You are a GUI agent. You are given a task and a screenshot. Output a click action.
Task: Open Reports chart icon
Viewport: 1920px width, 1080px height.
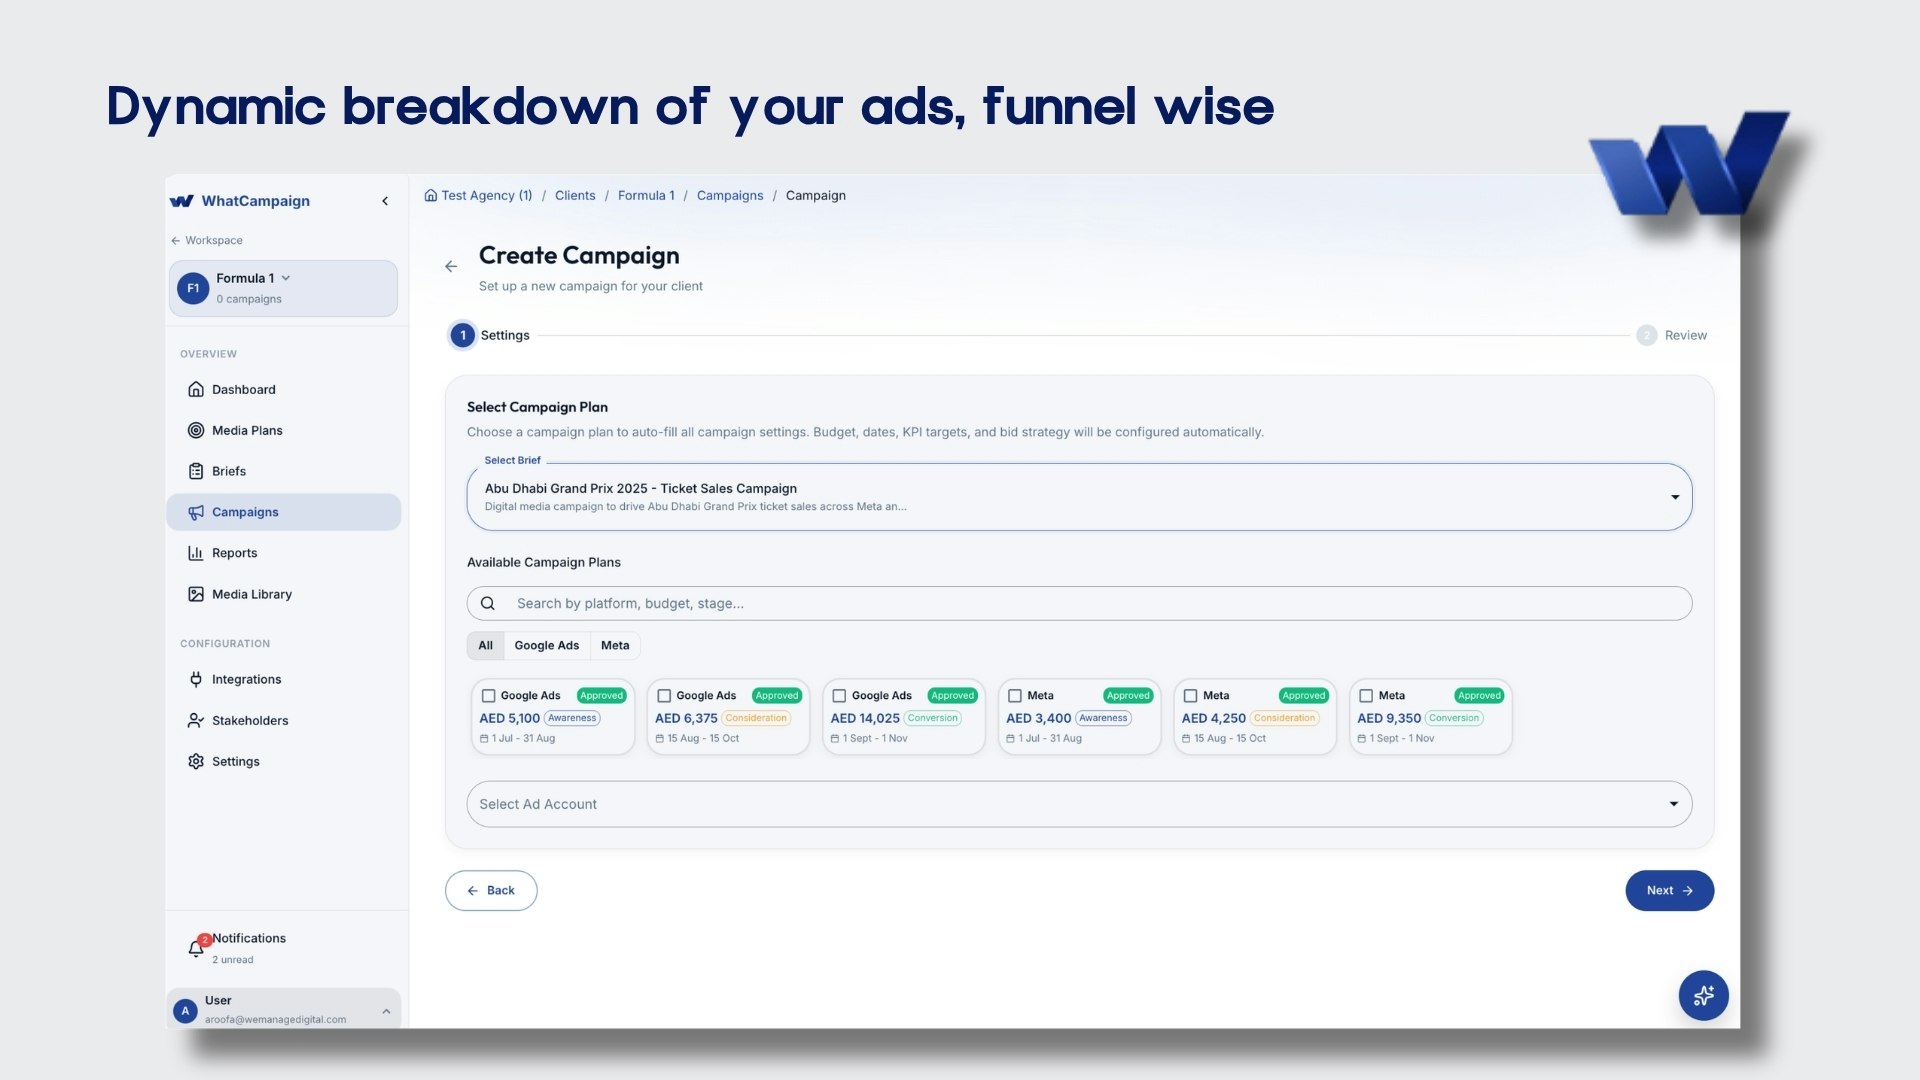pos(196,553)
